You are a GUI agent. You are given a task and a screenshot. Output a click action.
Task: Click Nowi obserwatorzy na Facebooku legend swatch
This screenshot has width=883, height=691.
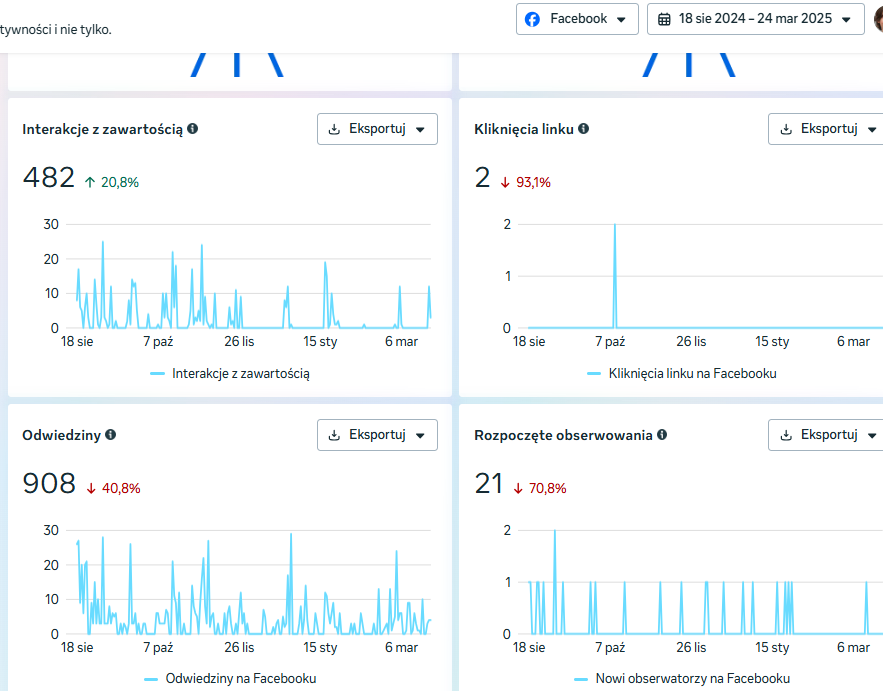(x=581, y=679)
